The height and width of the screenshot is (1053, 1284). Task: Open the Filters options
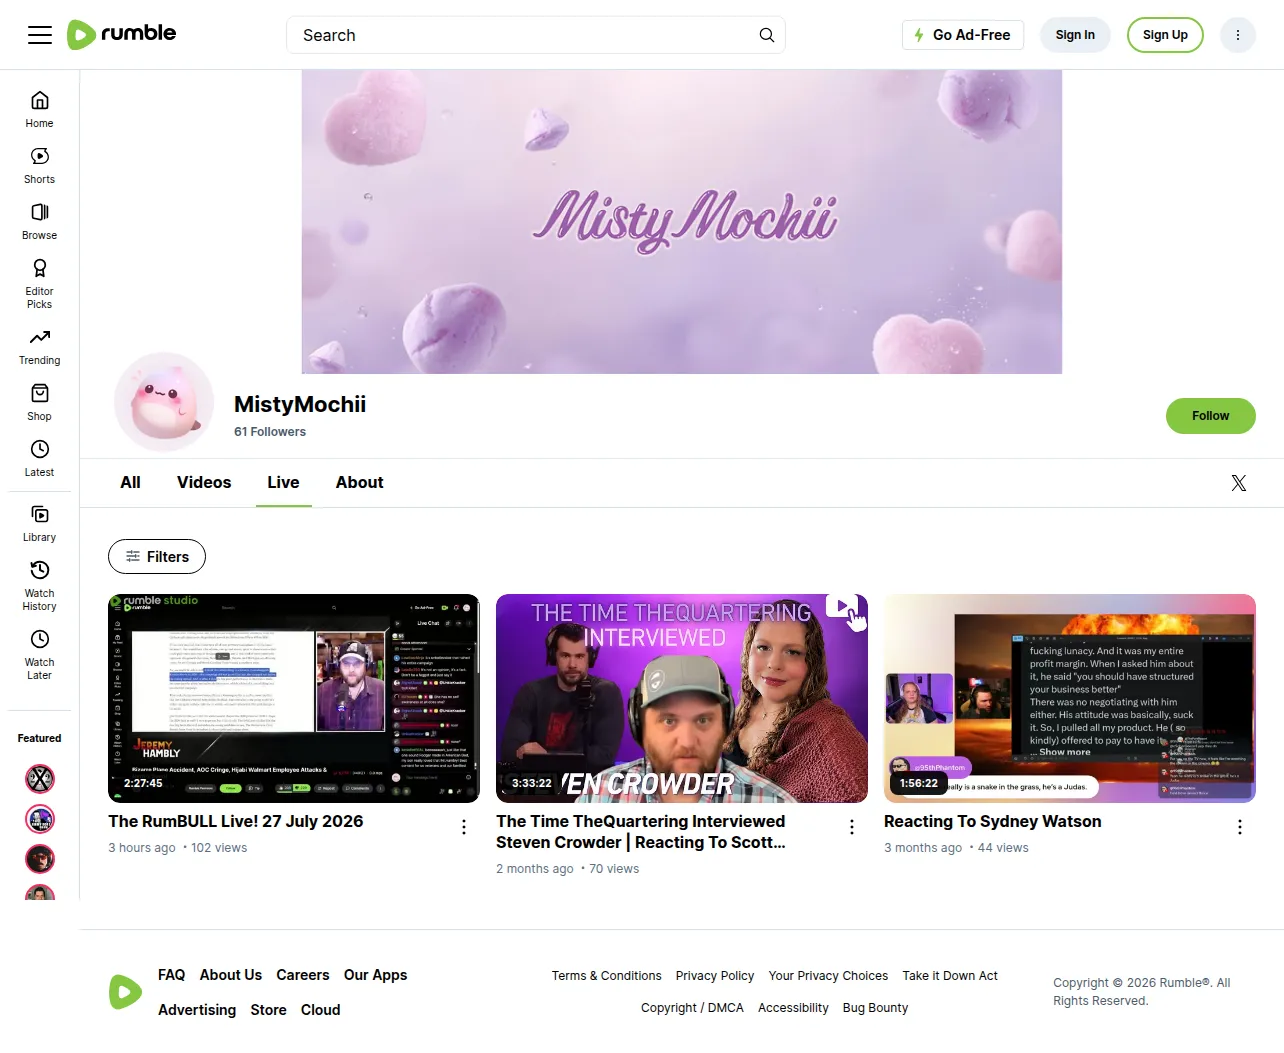157,557
